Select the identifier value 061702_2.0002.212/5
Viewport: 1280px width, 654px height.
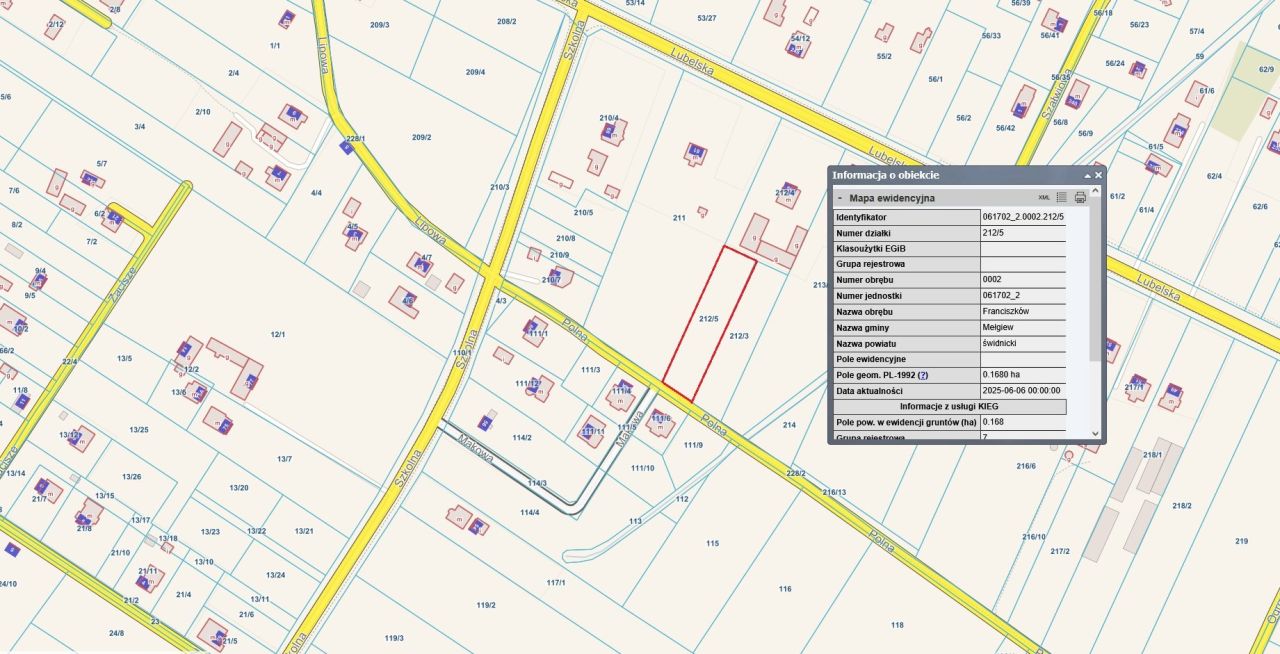pyautogui.click(x=1023, y=217)
